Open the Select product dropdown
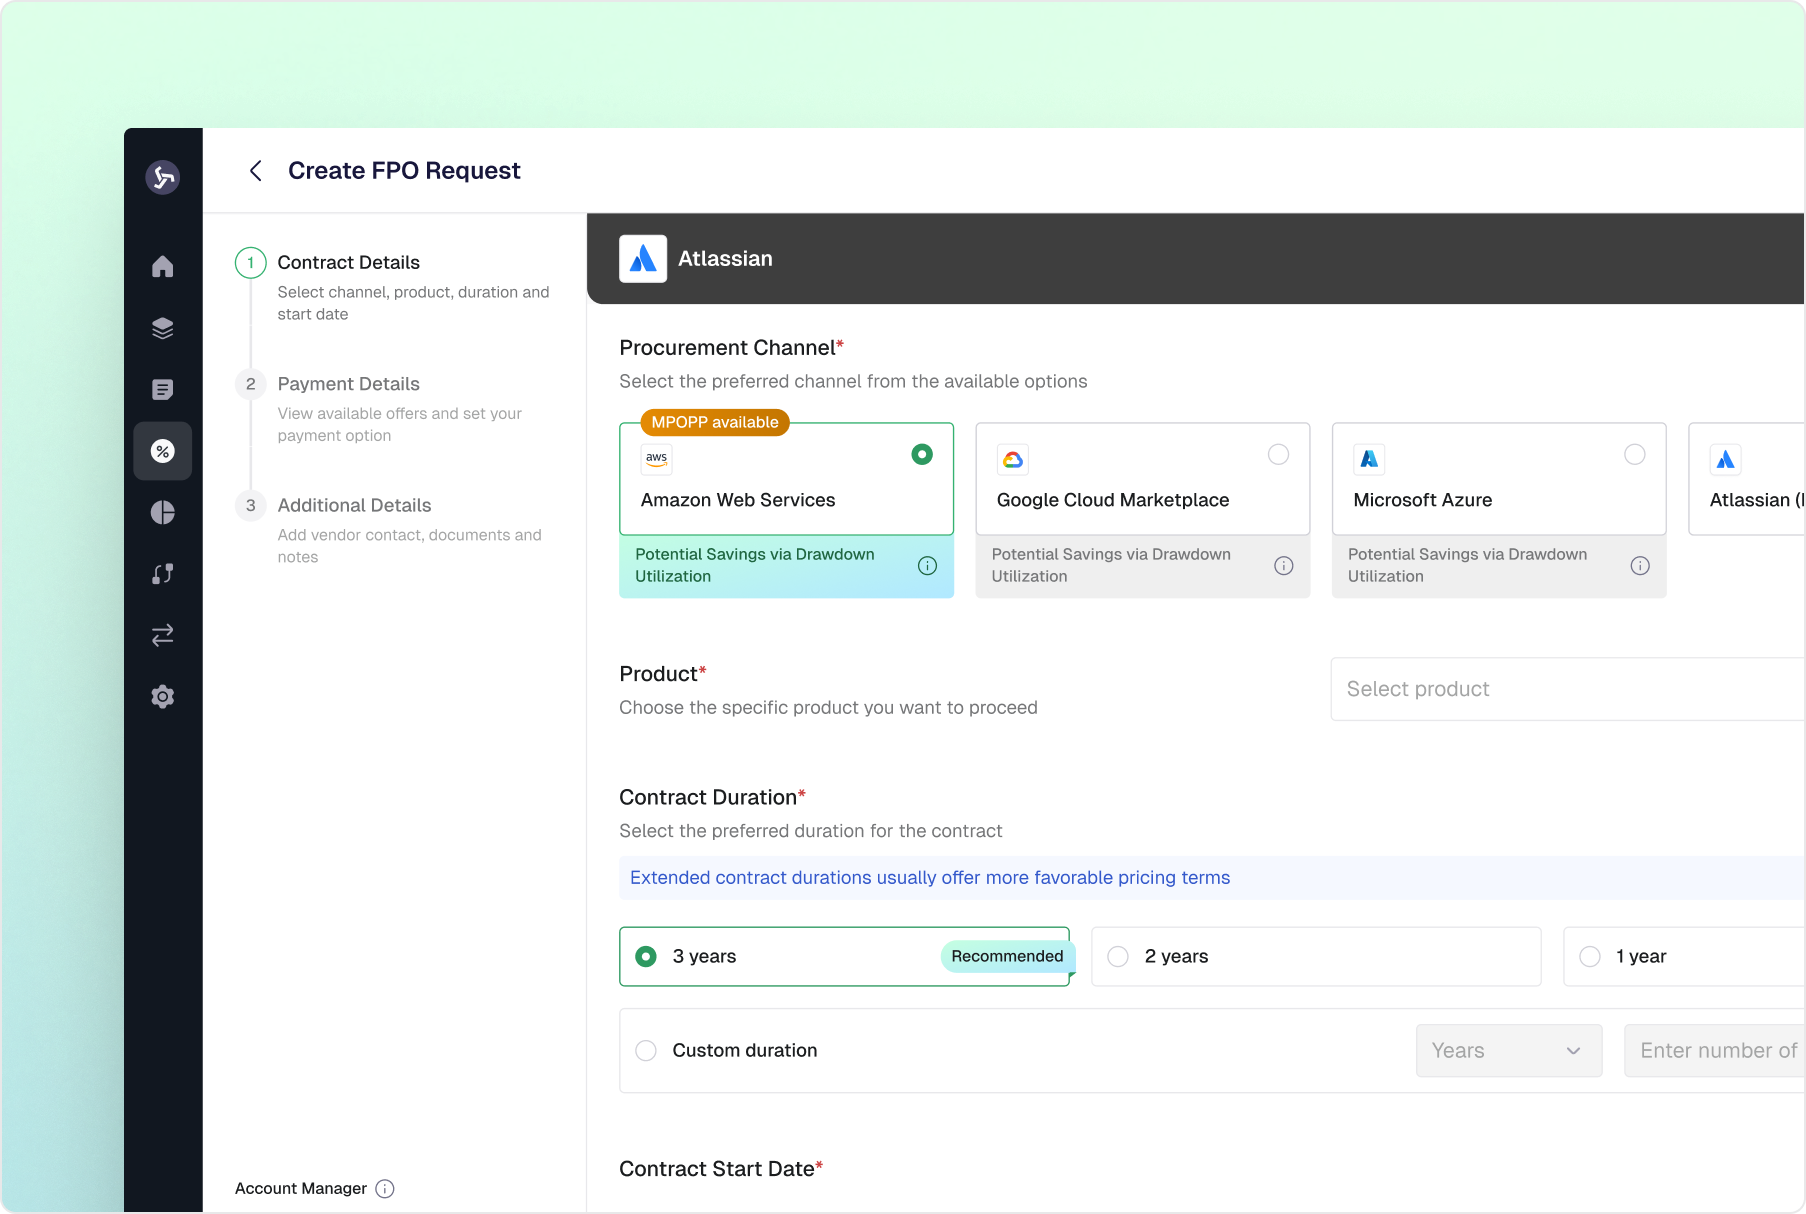The width and height of the screenshot is (1806, 1214). (1568, 689)
